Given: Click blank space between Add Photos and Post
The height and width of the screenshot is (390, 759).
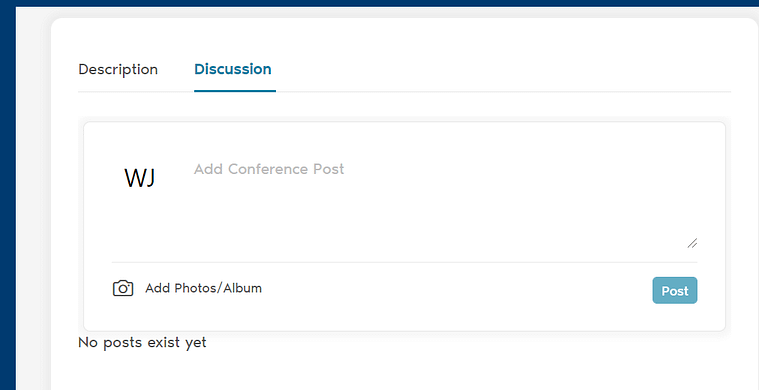Looking at the screenshot, I should point(455,289).
